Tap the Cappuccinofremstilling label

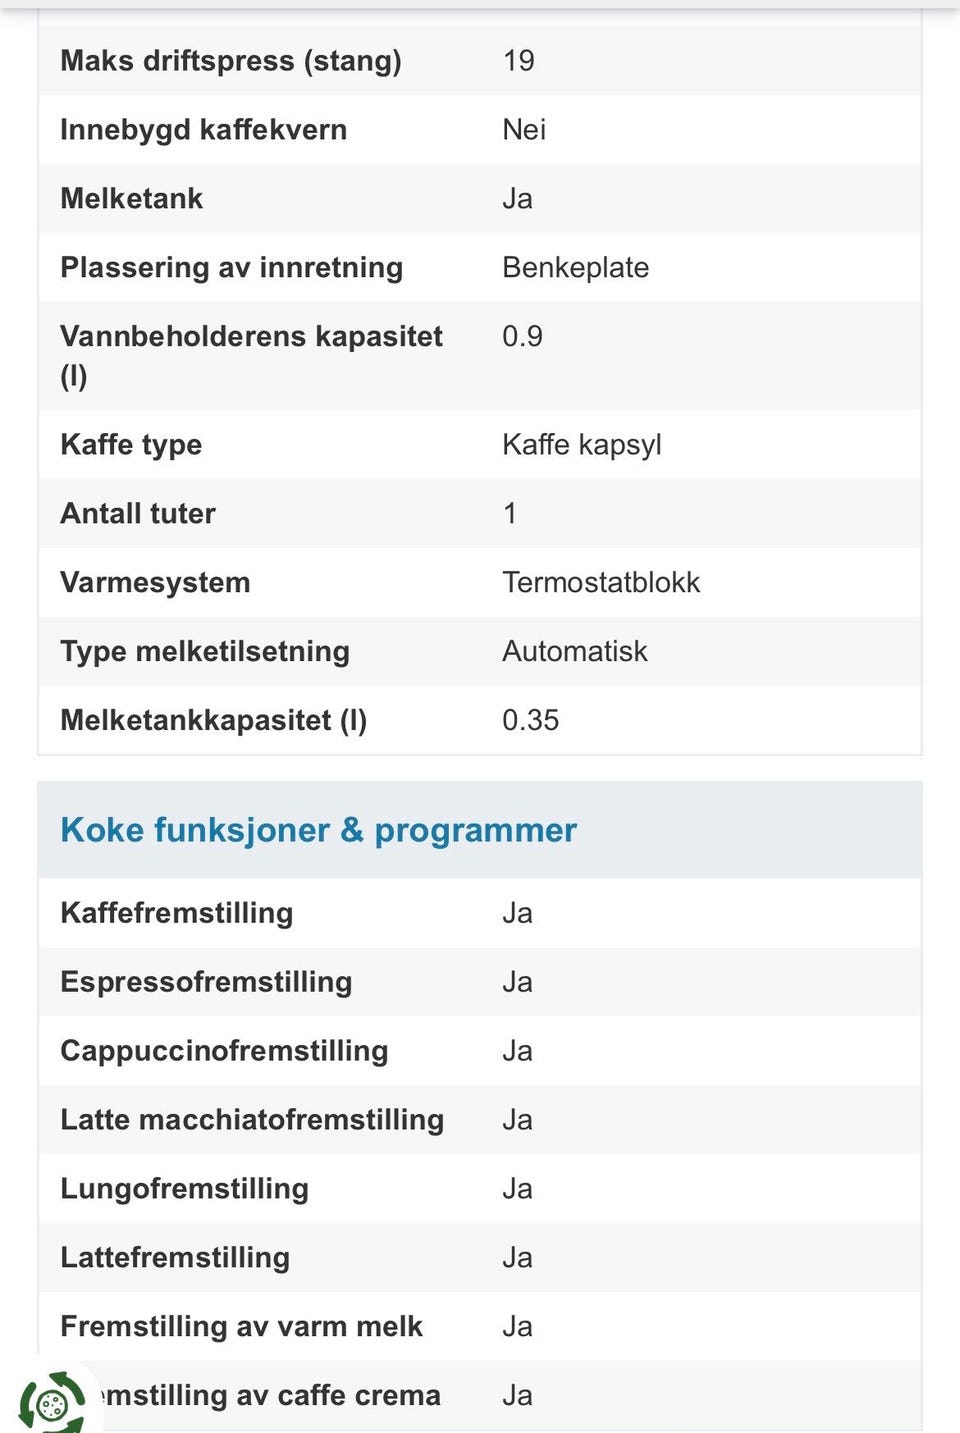coord(224,1051)
